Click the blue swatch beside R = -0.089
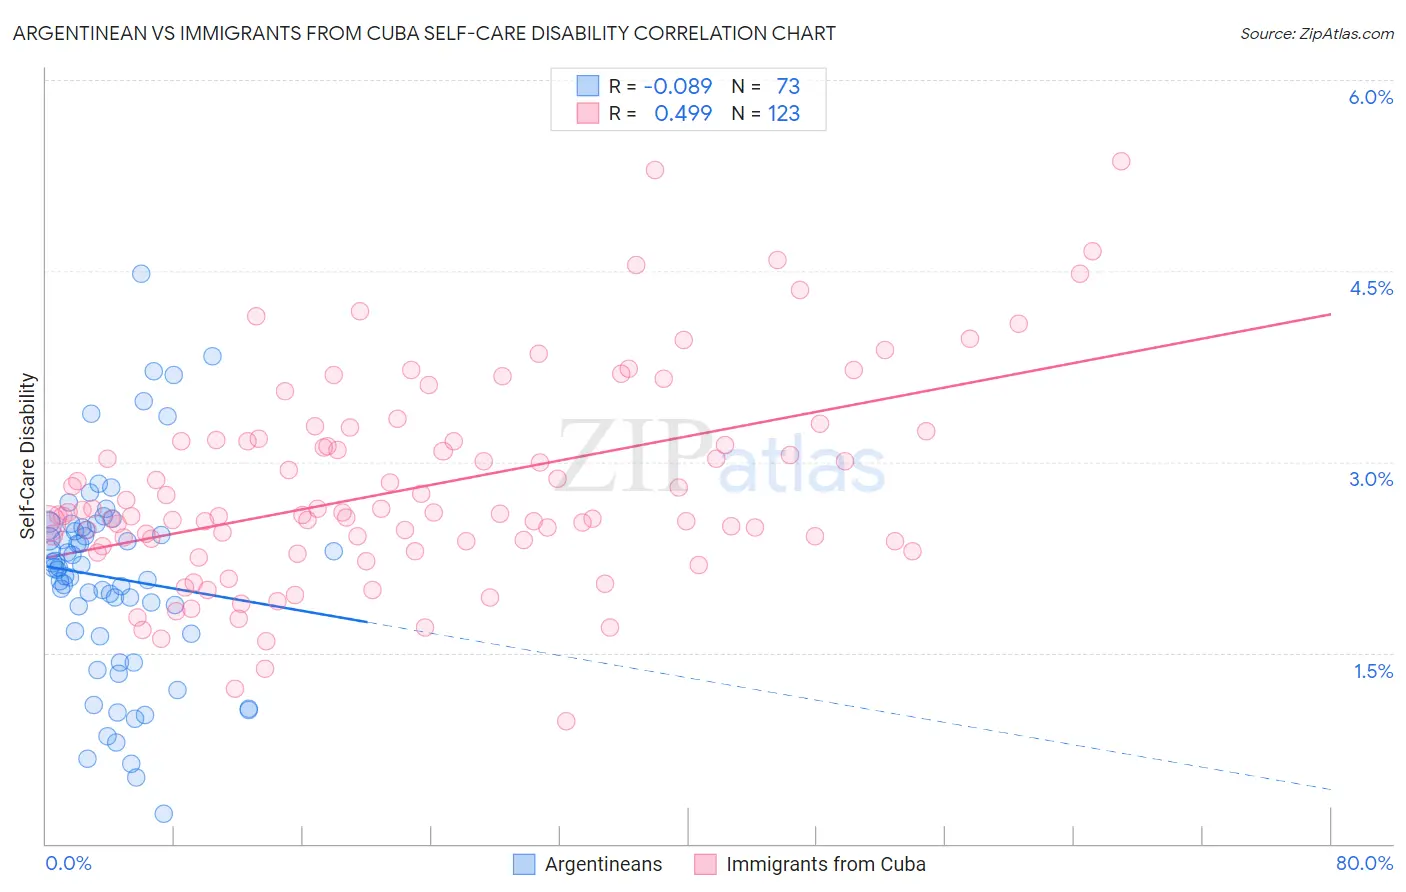 tap(587, 86)
